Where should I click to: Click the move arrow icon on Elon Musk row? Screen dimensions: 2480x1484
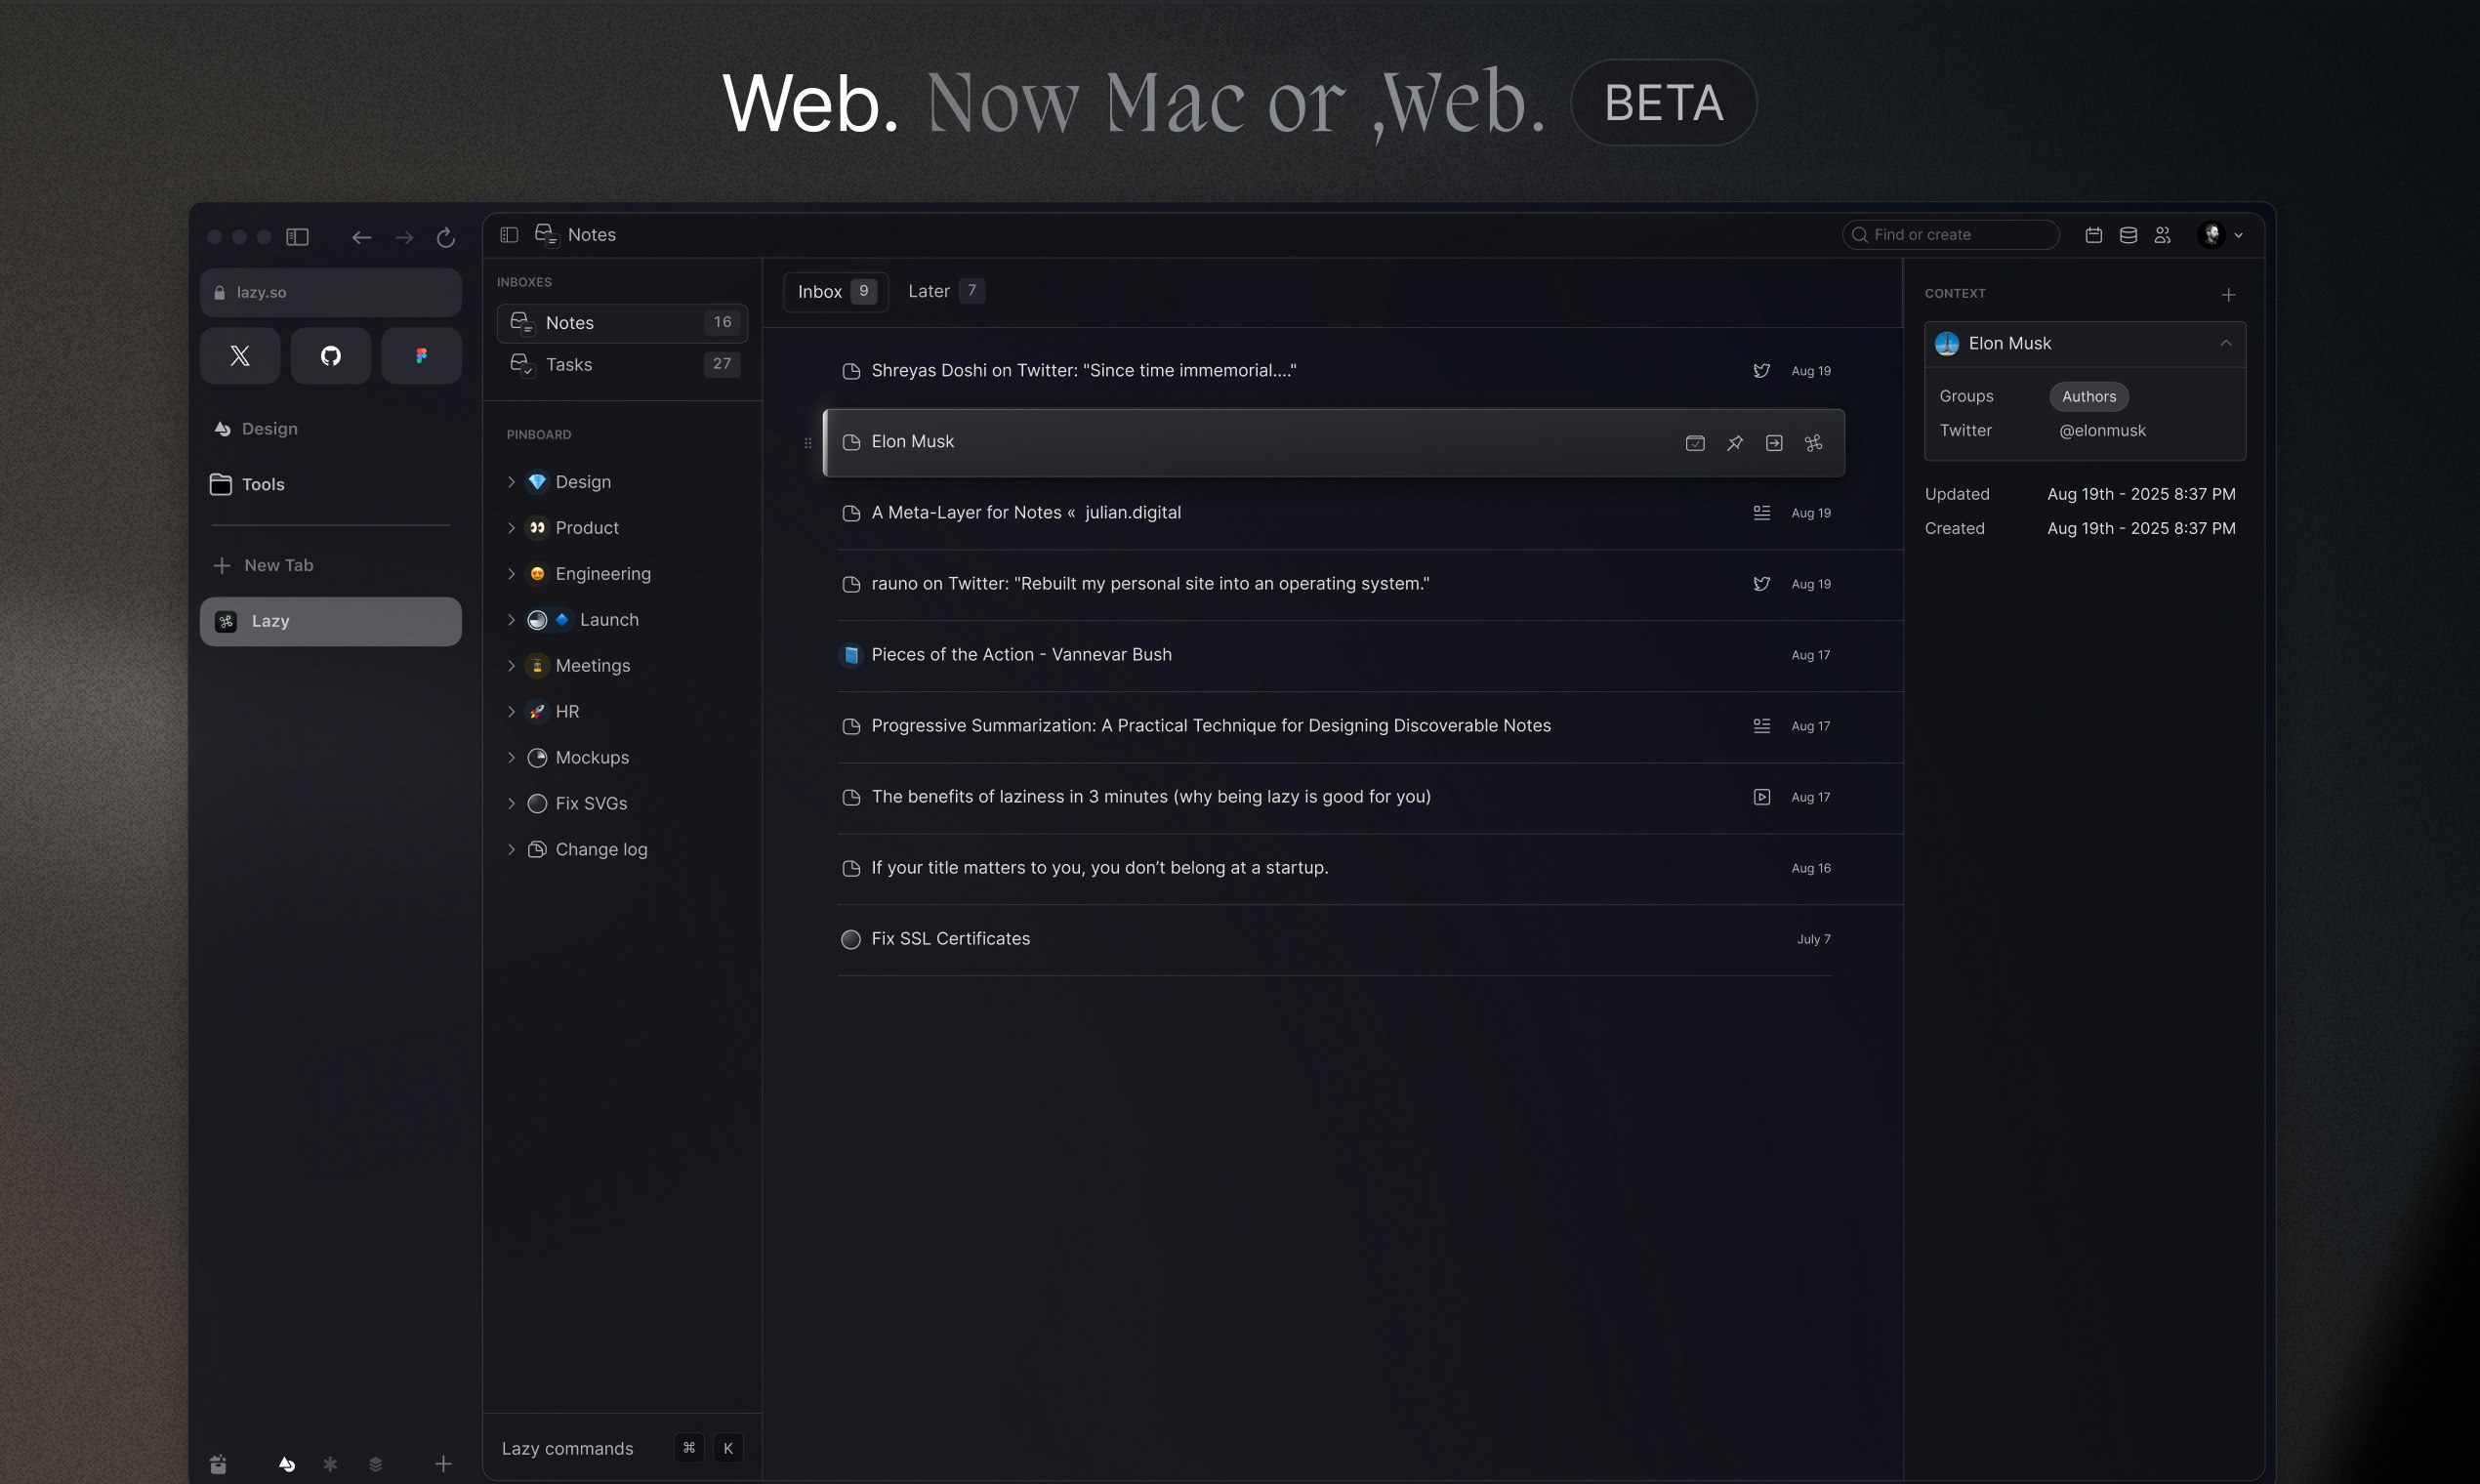tap(1774, 443)
